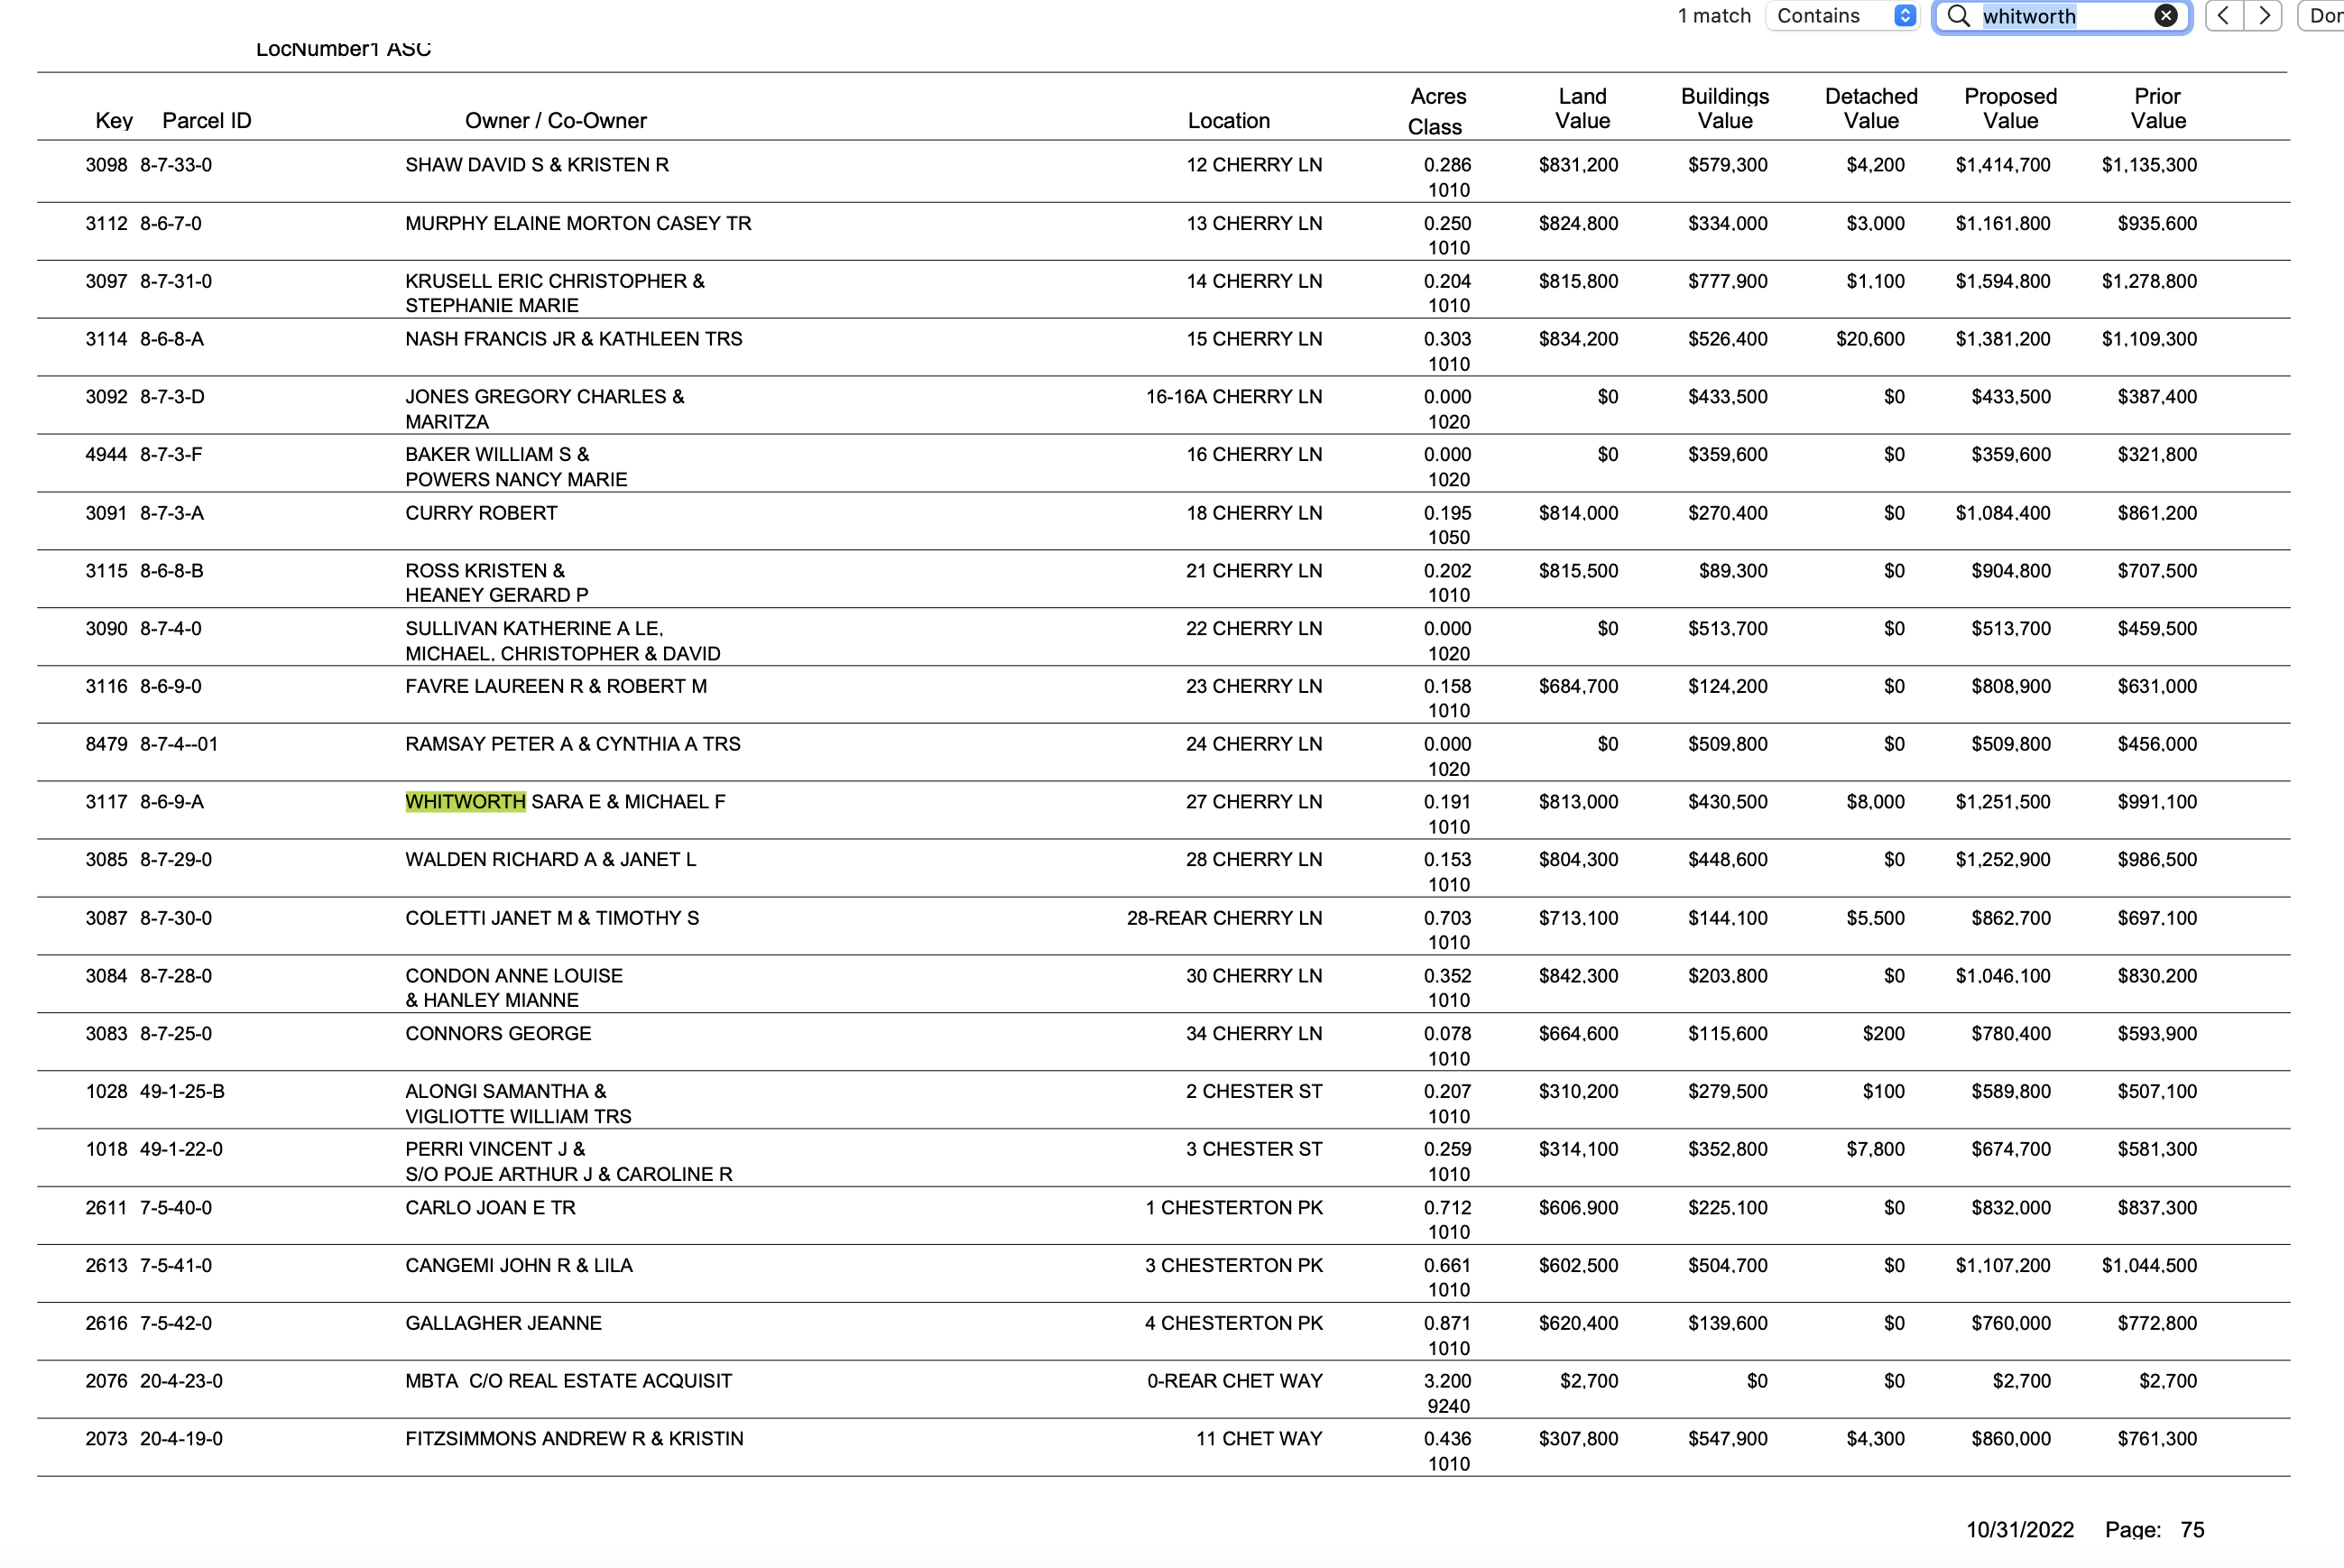Screen dimensions: 2344x1568
Task: Clear the whitworth search text
Action: click(2165, 16)
